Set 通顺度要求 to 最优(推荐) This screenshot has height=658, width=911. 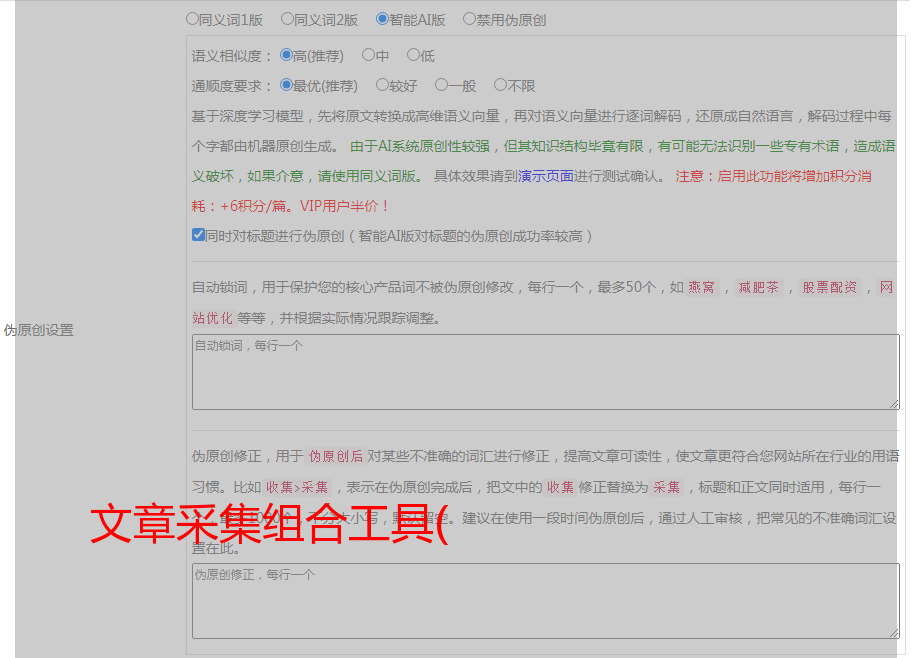pos(286,85)
